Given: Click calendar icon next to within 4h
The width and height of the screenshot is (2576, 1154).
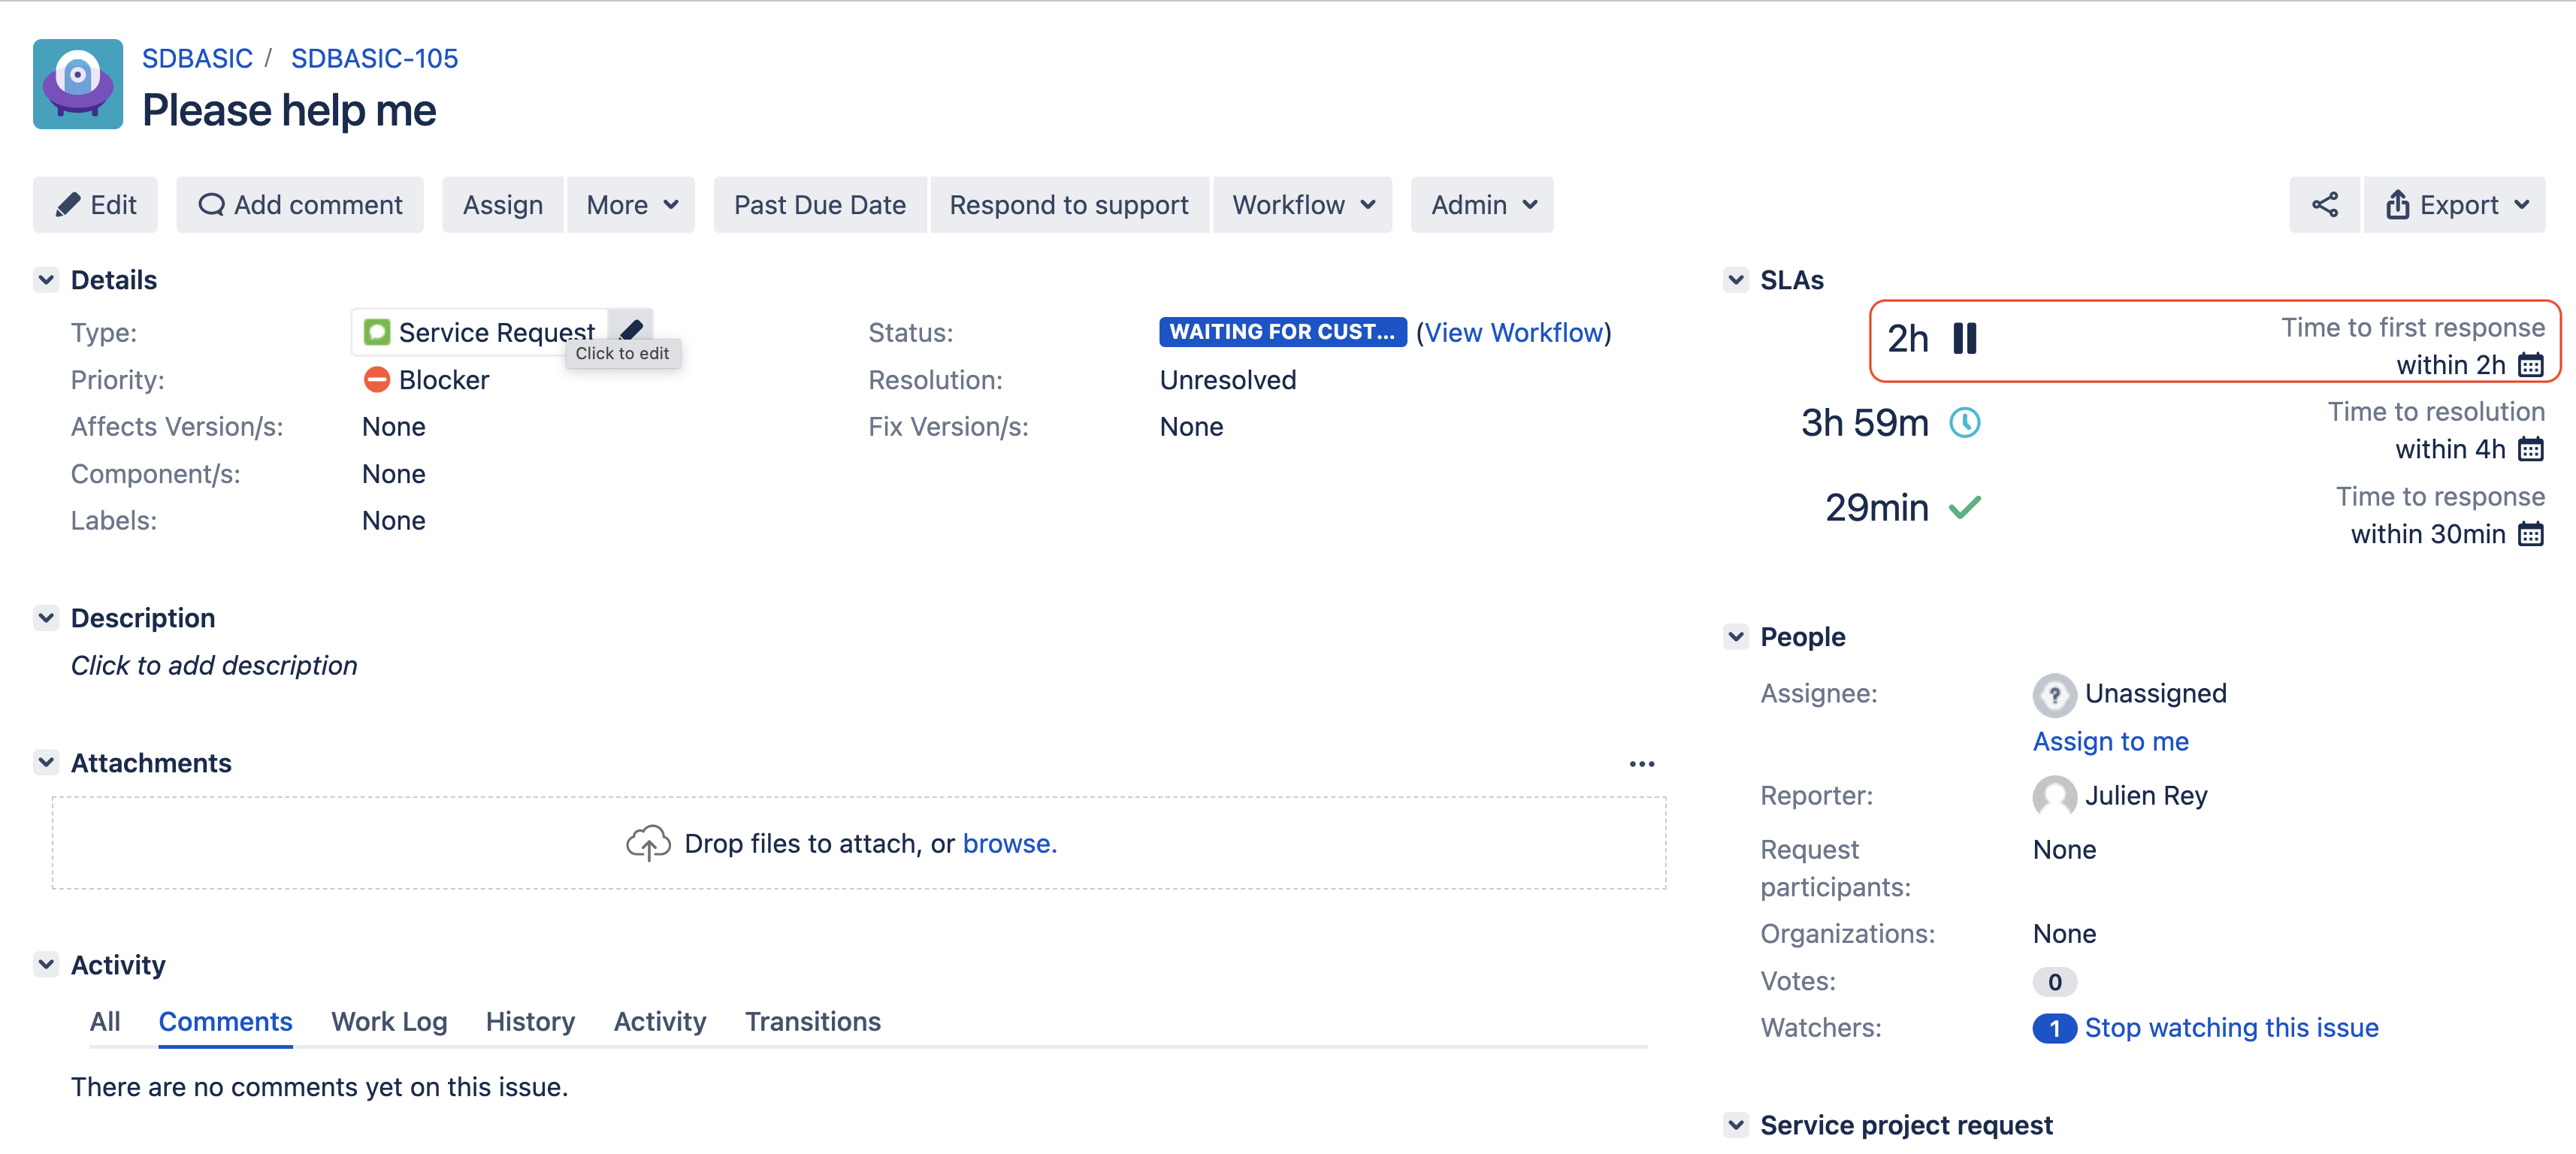Looking at the screenshot, I should (x=2530, y=449).
